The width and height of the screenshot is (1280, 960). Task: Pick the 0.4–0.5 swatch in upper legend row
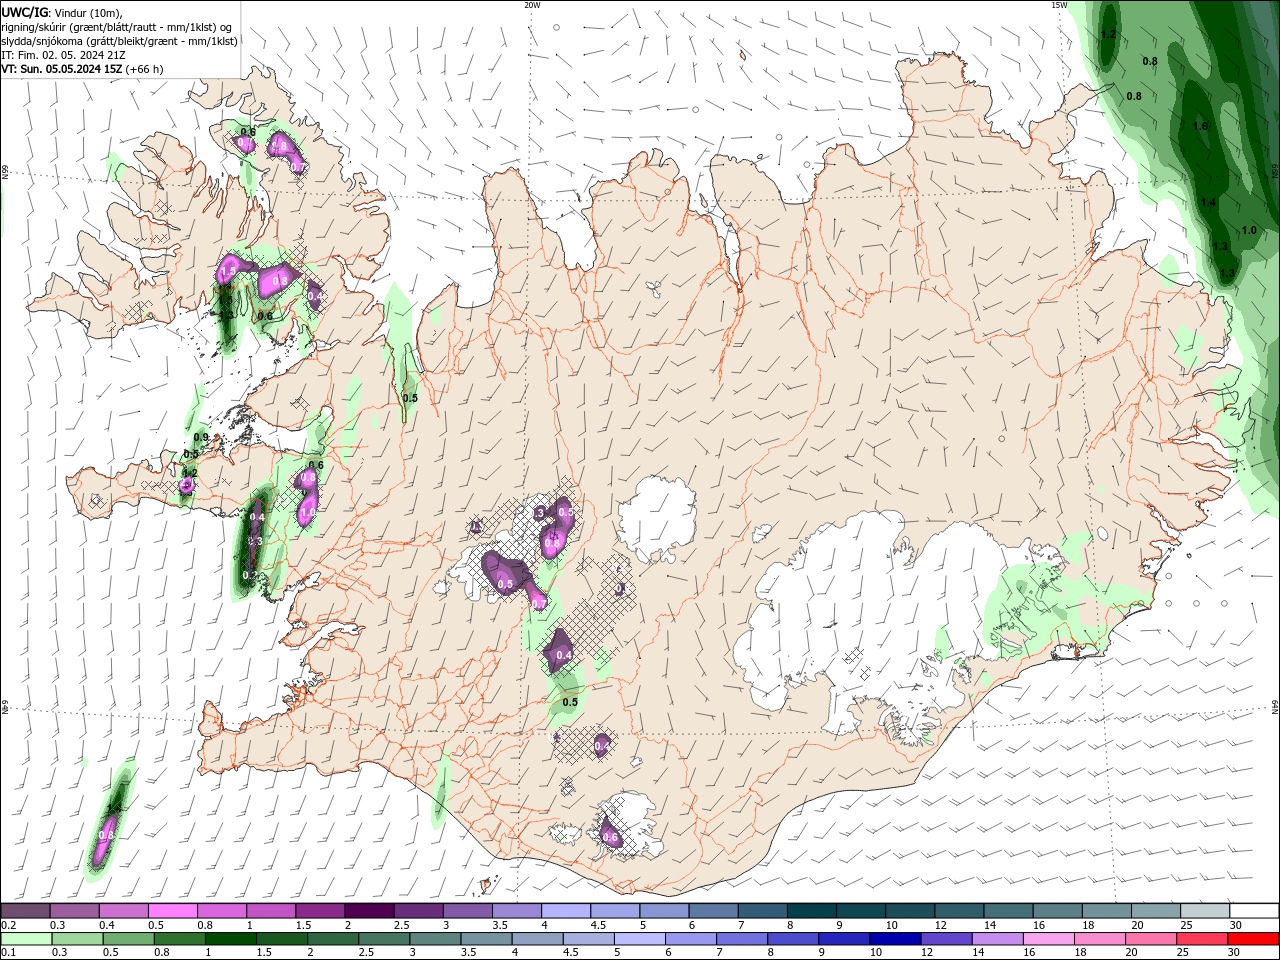124,910
